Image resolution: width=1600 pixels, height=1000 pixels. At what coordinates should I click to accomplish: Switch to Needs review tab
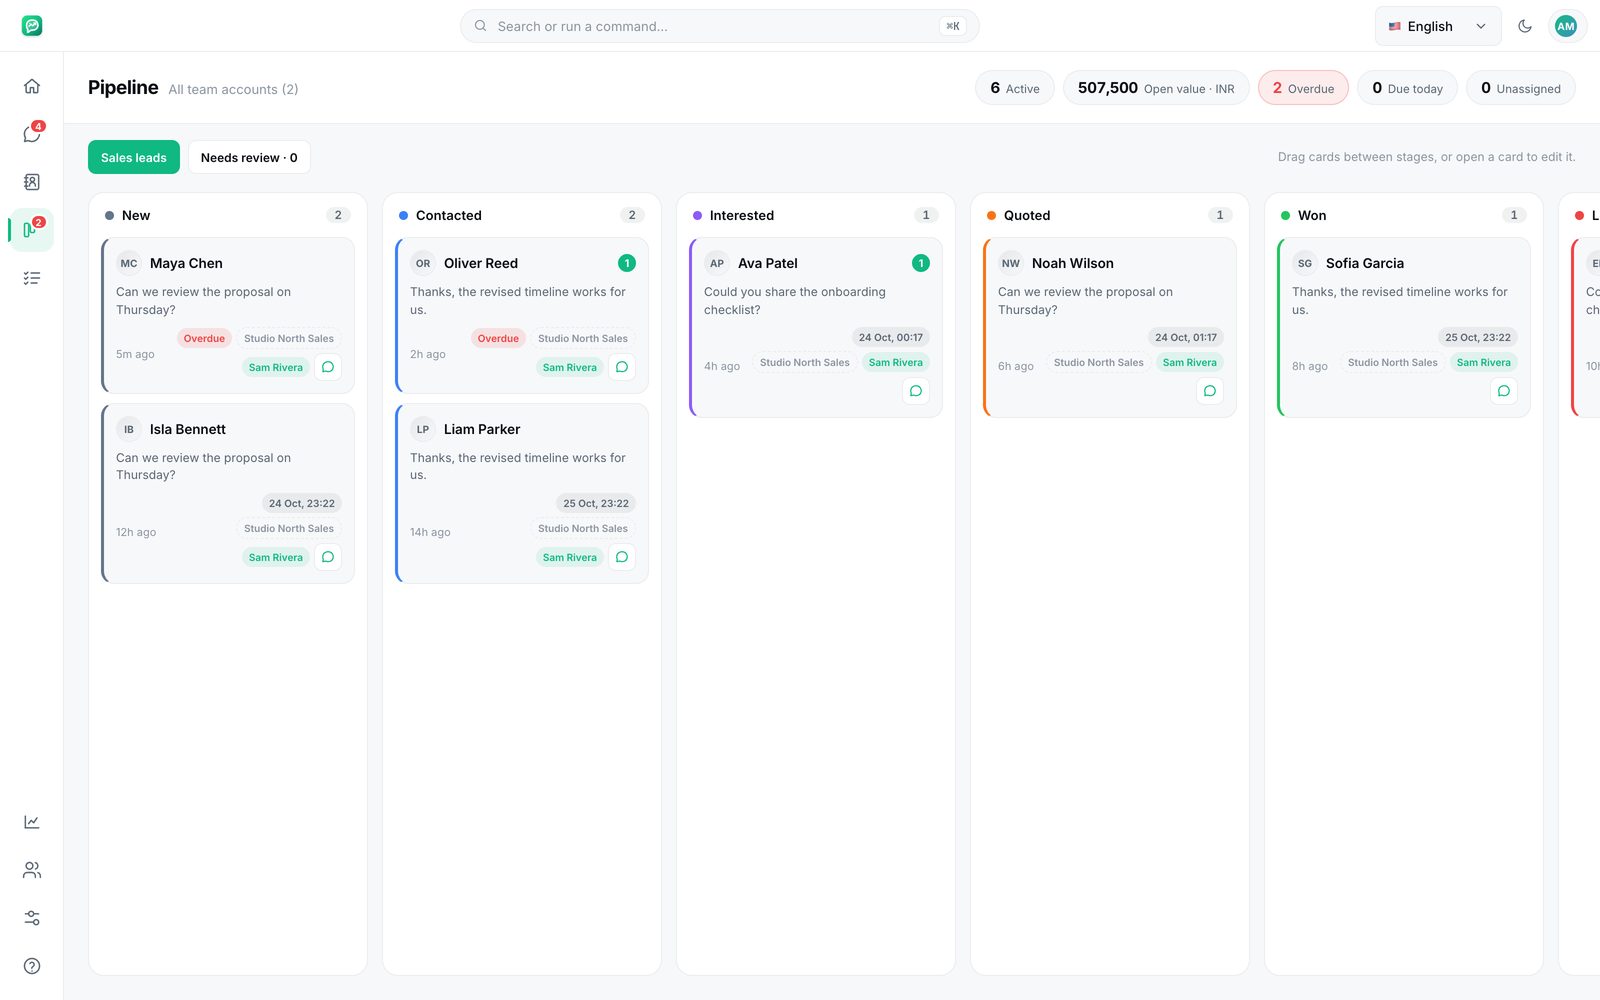pyautogui.click(x=249, y=157)
